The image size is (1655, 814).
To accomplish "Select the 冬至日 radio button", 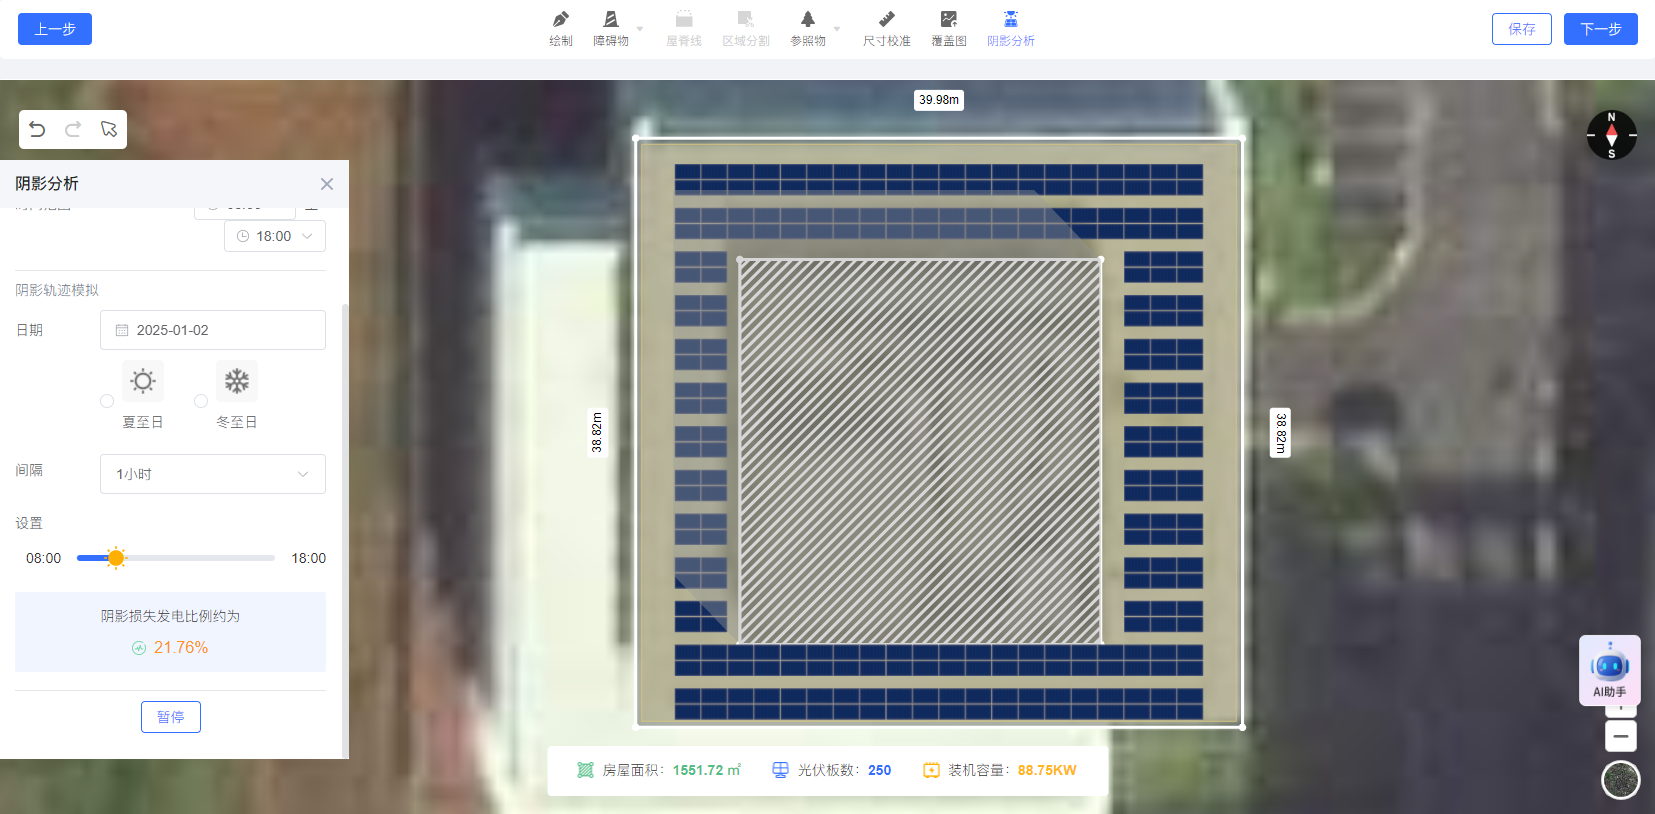I will point(201,401).
